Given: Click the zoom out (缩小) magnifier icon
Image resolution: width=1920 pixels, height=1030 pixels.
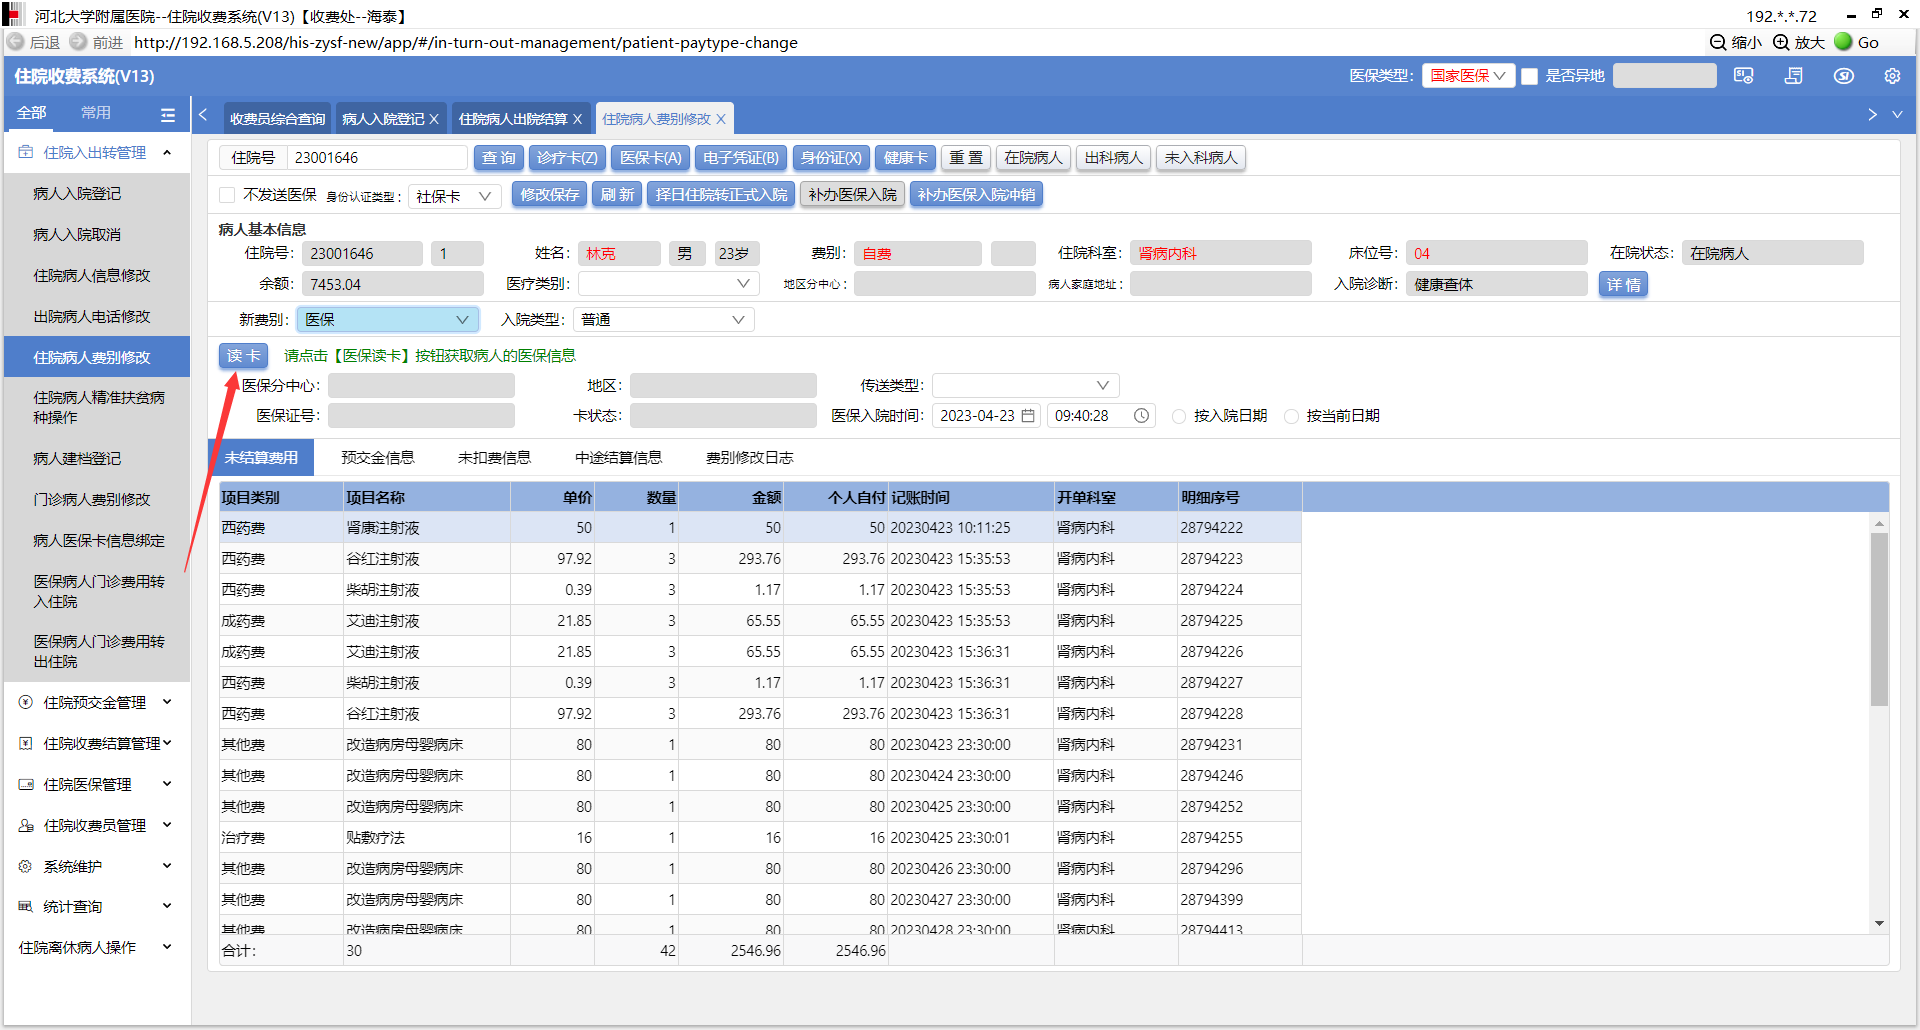Looking at the screenshot, I should pyautogui.click(x=1718, y=42).
